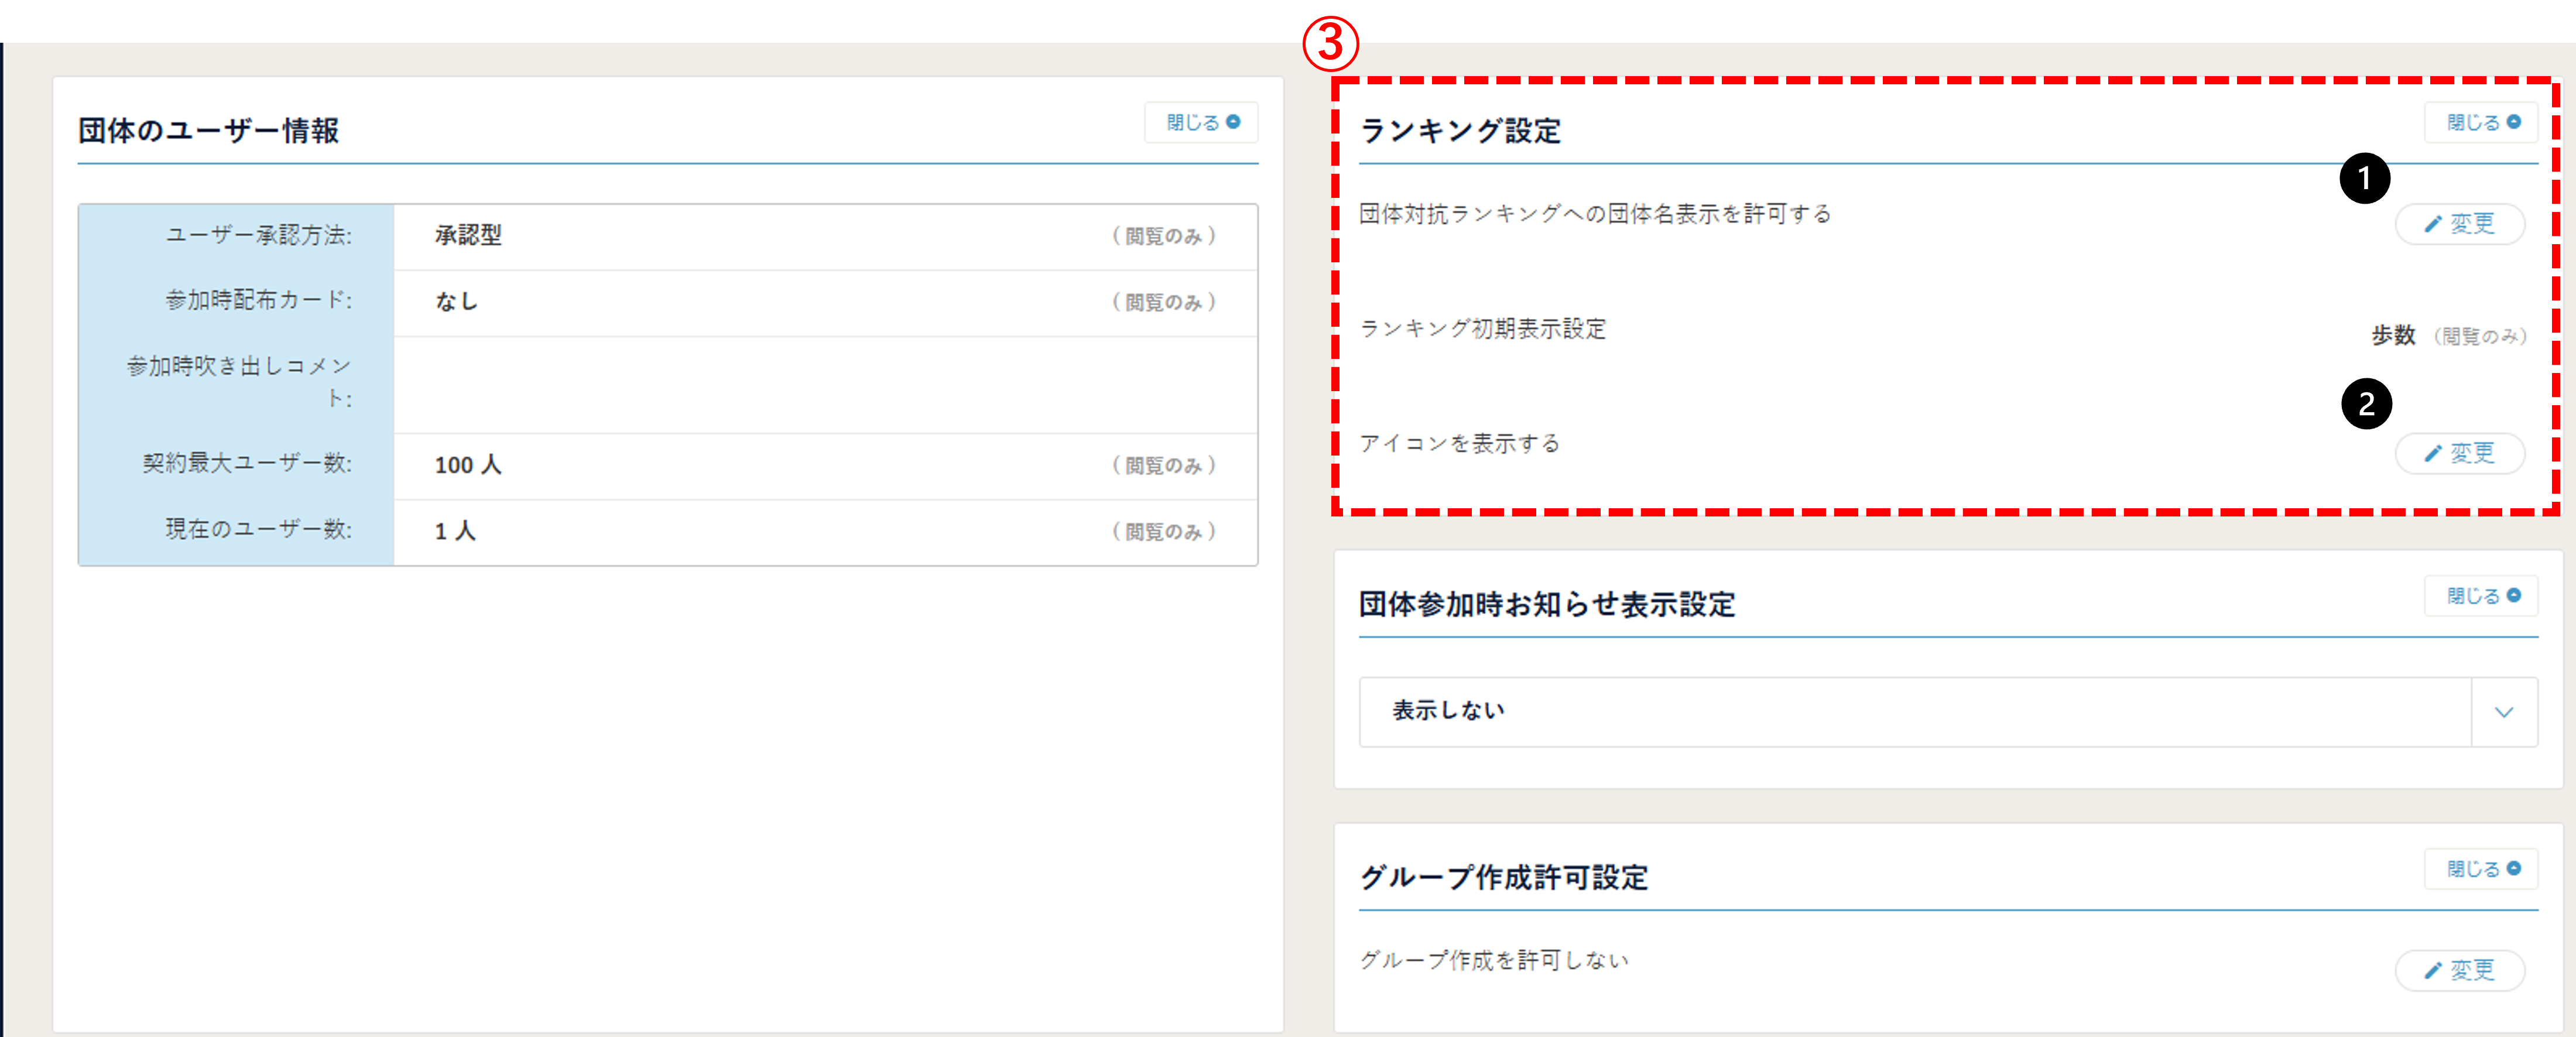Click pencil icon beside 団体名表示 setting
Screen dimensions: 2576x1037
pyautogui.click(x=2433, y=224)
